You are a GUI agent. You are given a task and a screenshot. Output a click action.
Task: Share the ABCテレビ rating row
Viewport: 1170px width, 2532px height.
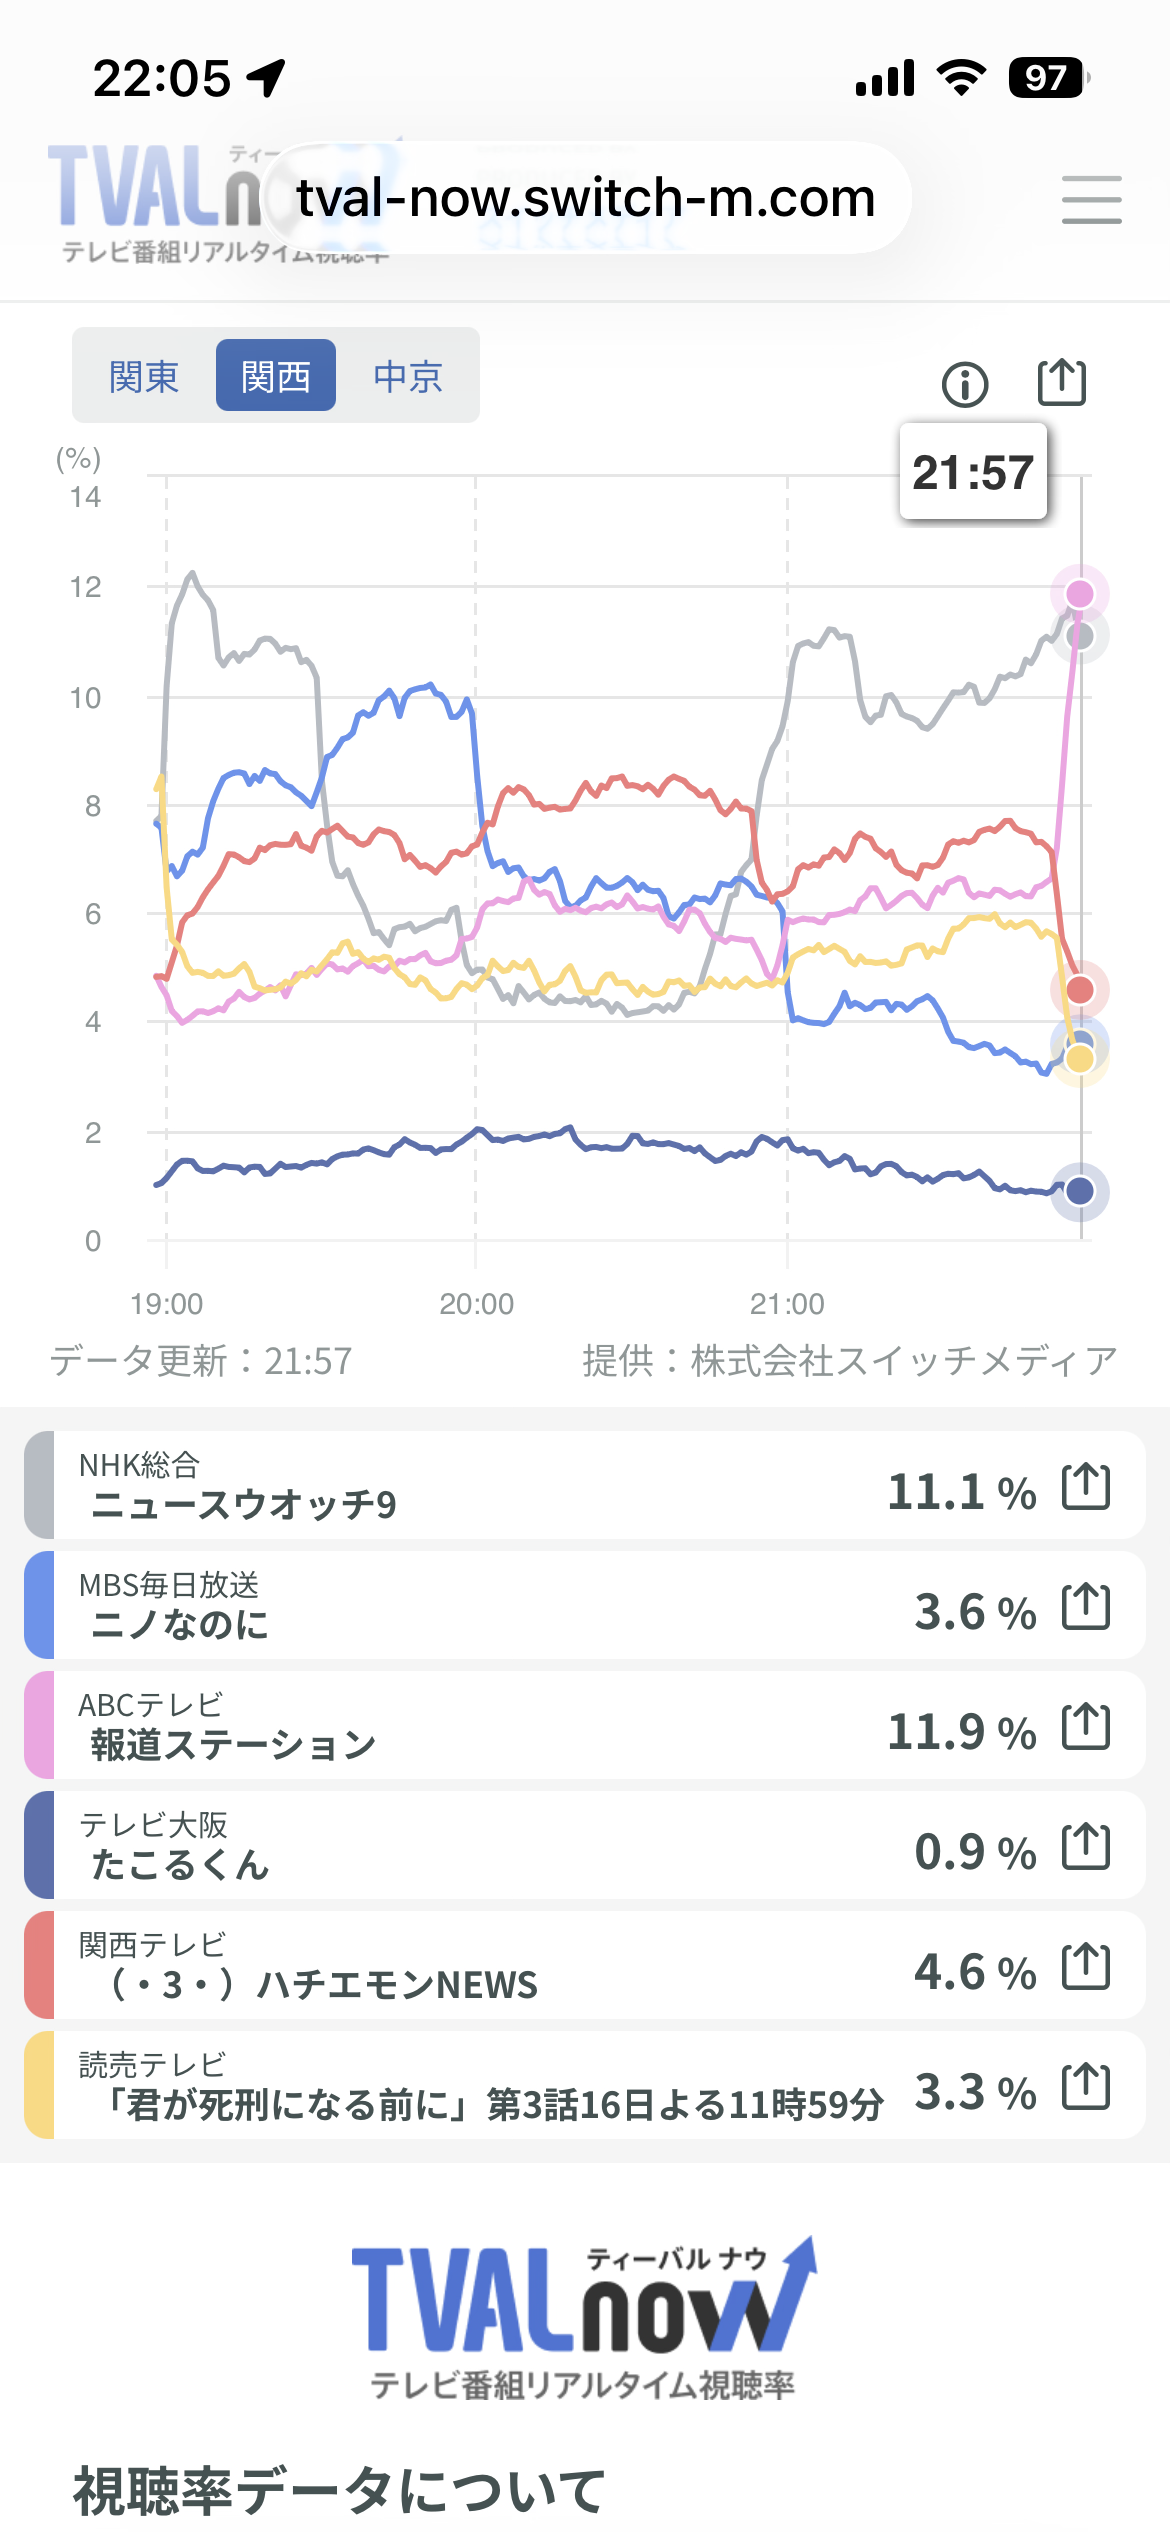[1086, 1726]
